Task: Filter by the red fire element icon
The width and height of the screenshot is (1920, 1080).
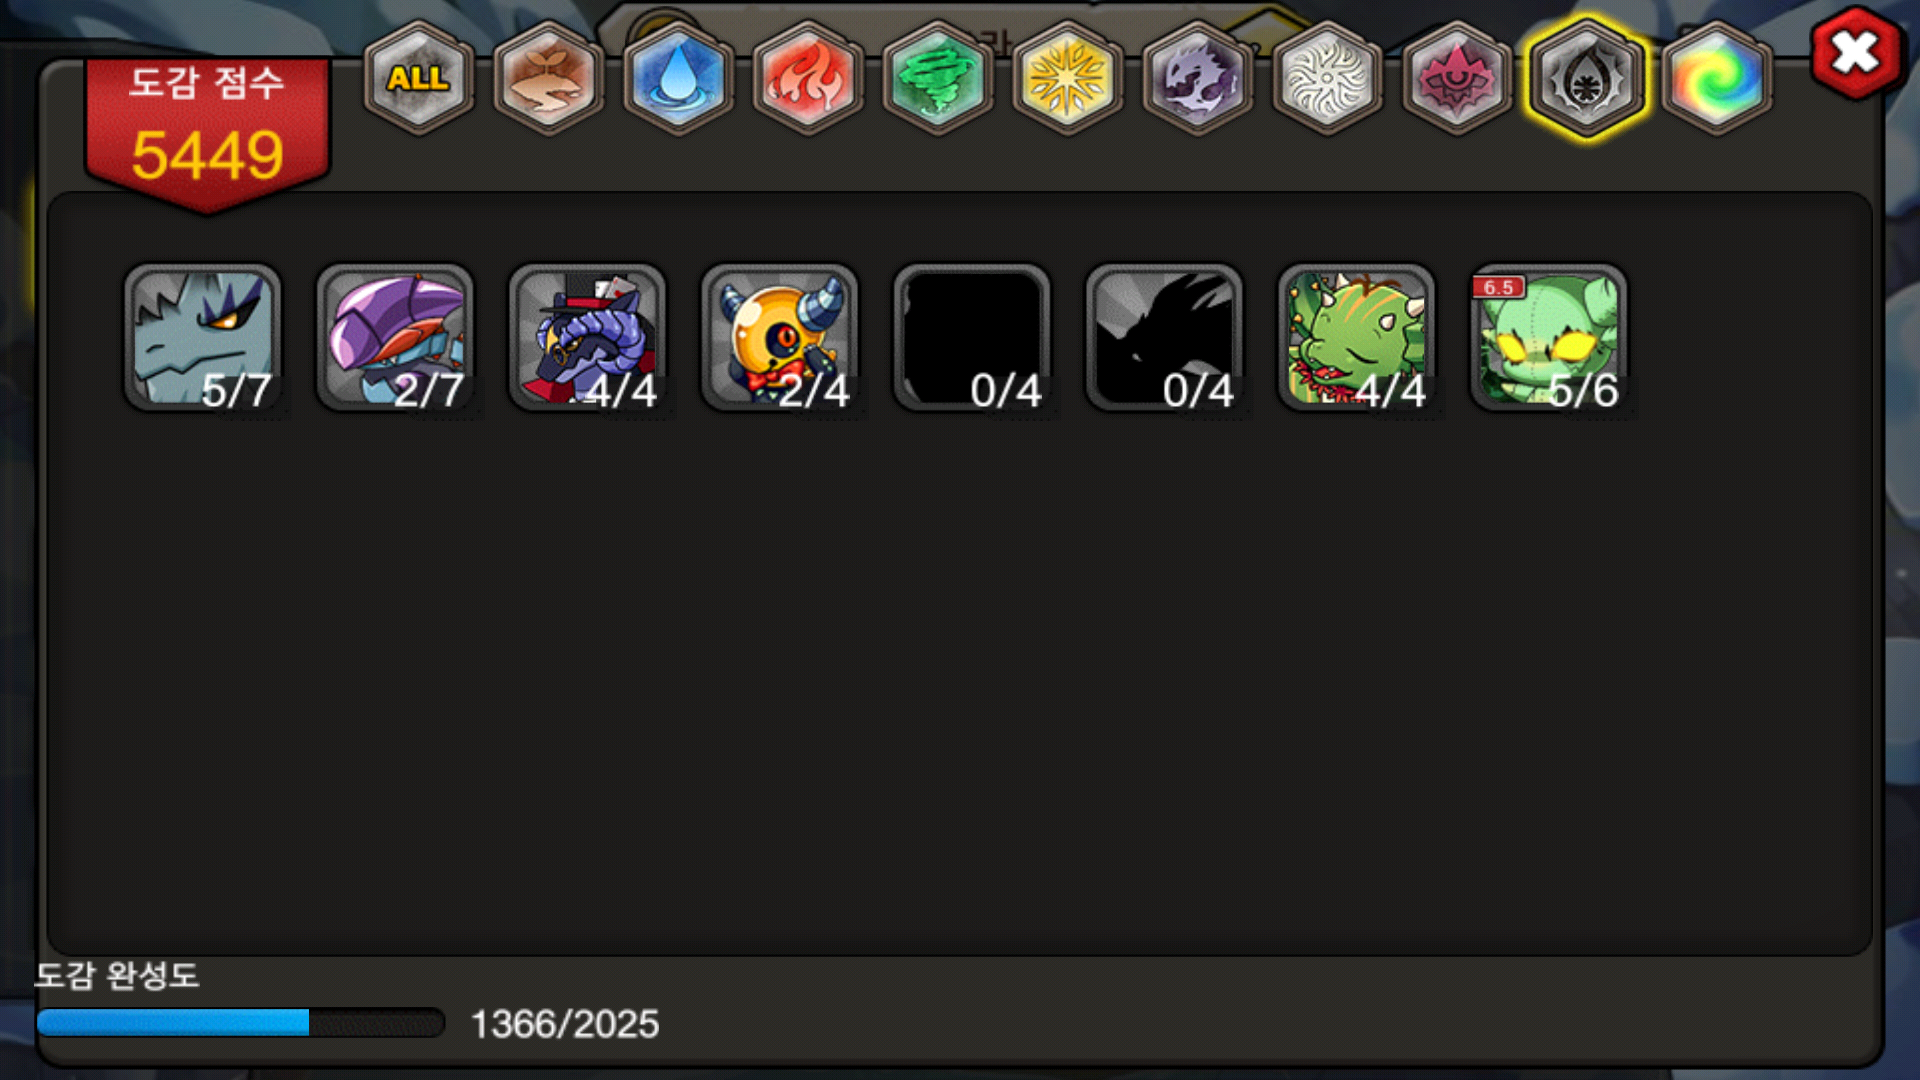Action: (808, 78)
